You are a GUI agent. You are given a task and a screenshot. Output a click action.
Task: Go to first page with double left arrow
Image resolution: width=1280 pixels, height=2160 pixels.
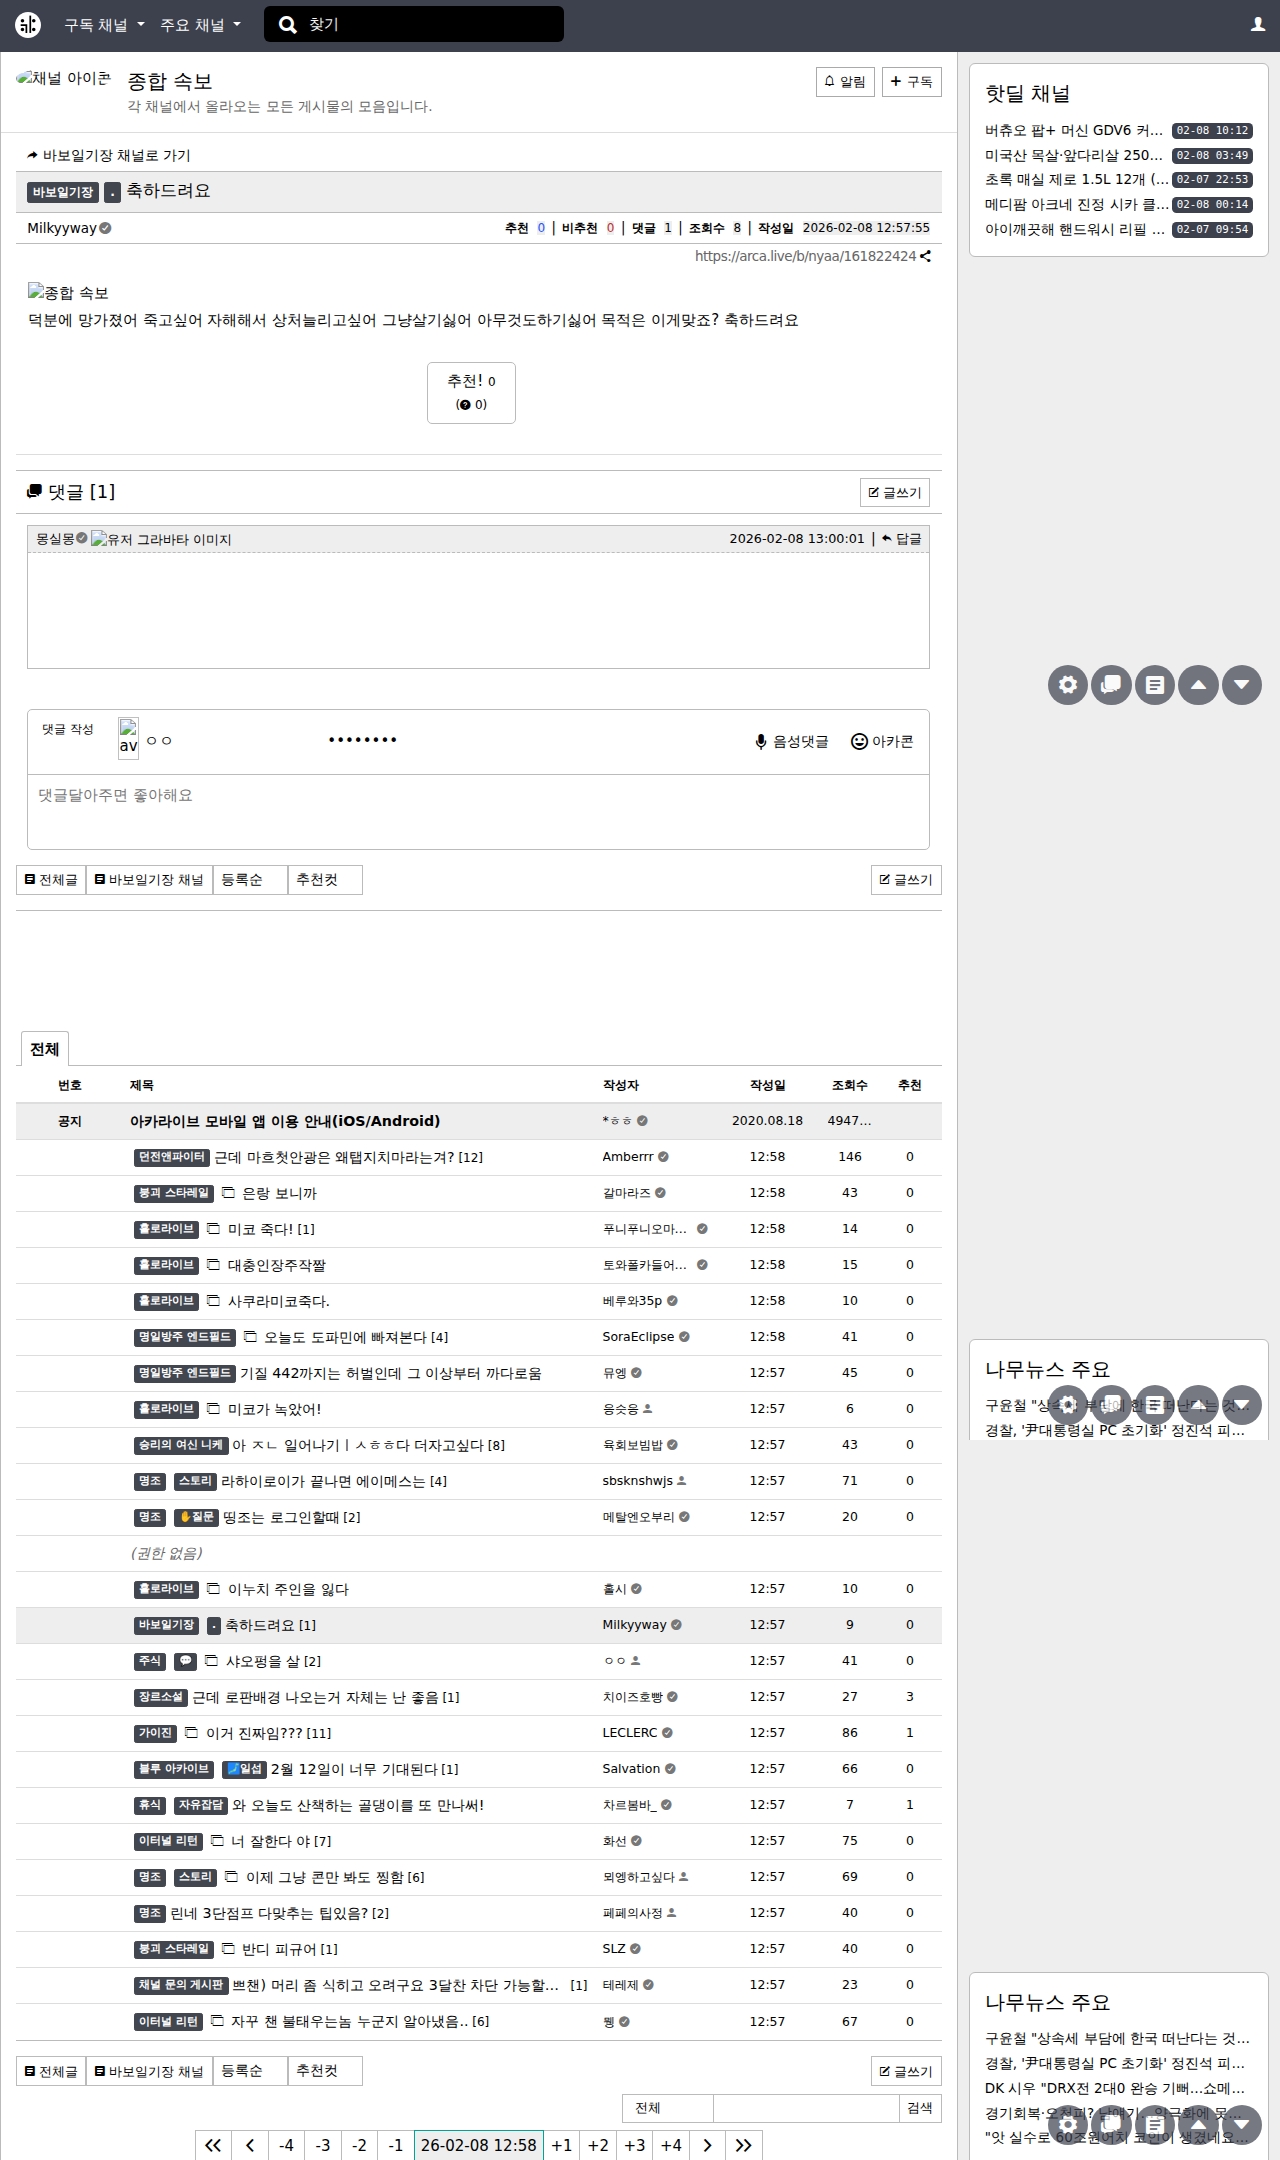(x=213, y=2145)
